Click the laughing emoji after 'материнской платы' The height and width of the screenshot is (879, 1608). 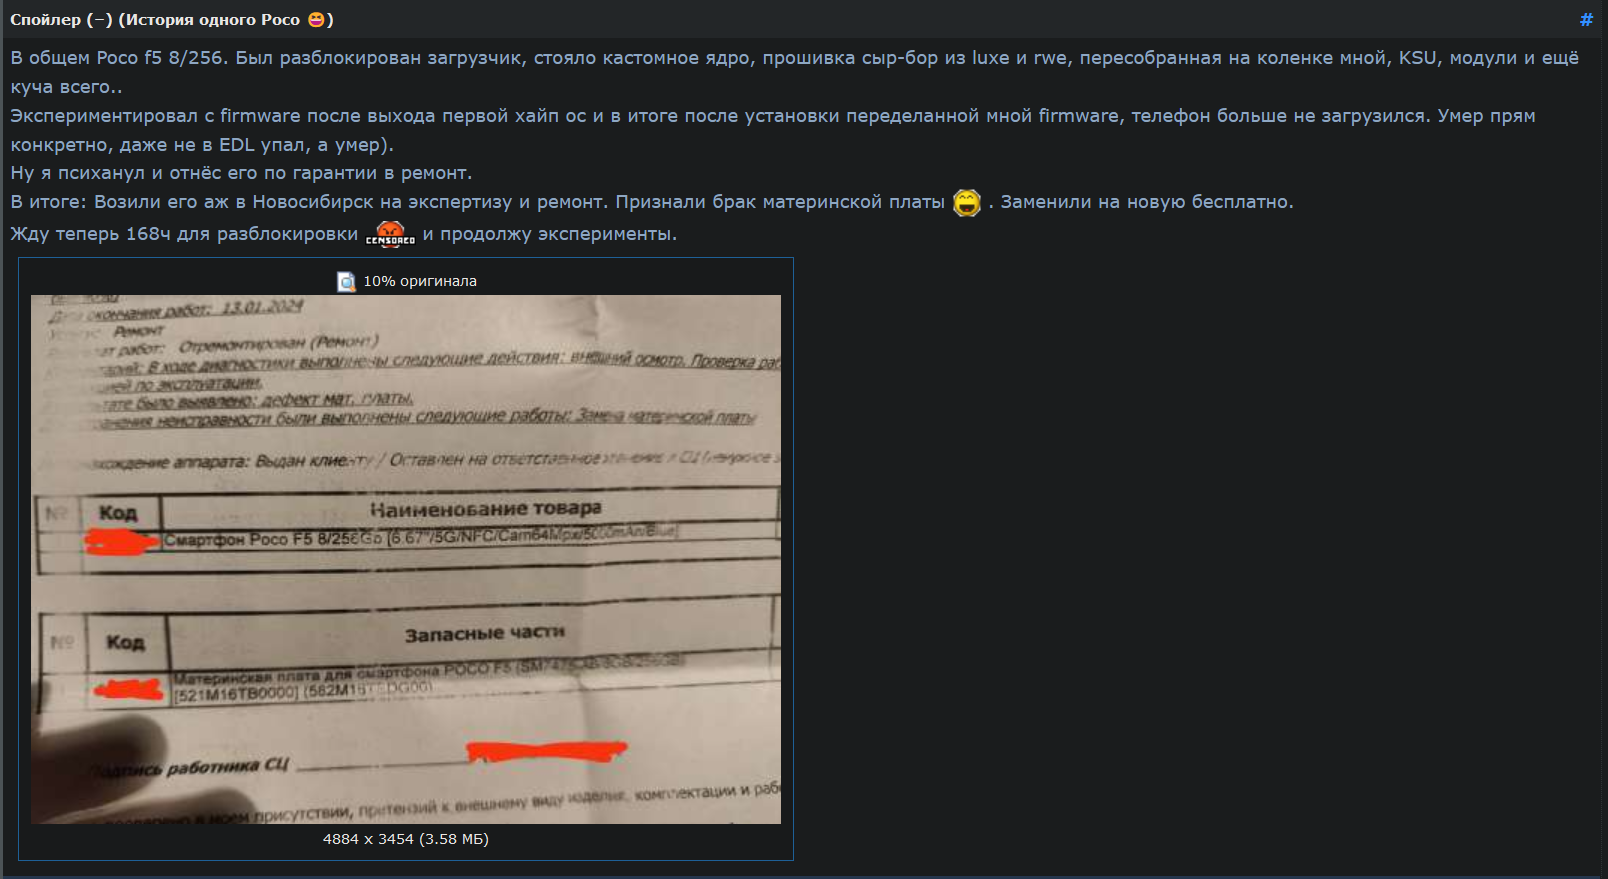coord(967,203)
